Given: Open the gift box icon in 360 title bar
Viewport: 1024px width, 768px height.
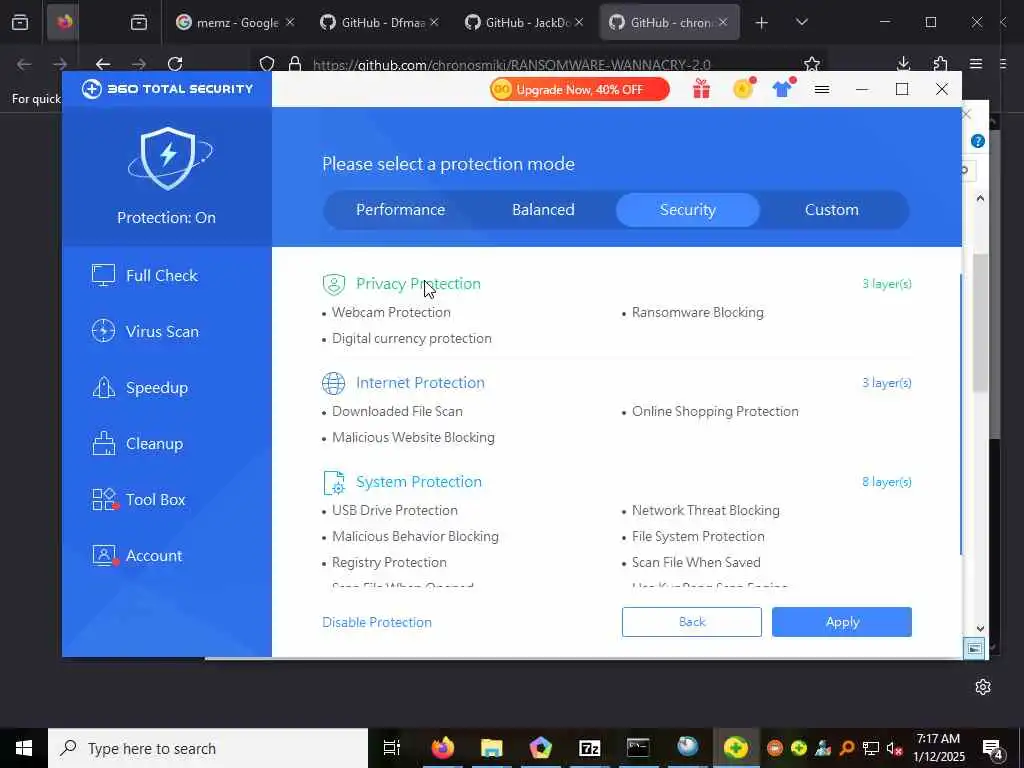Looking at the screenshot, I should tap(701, 89).
